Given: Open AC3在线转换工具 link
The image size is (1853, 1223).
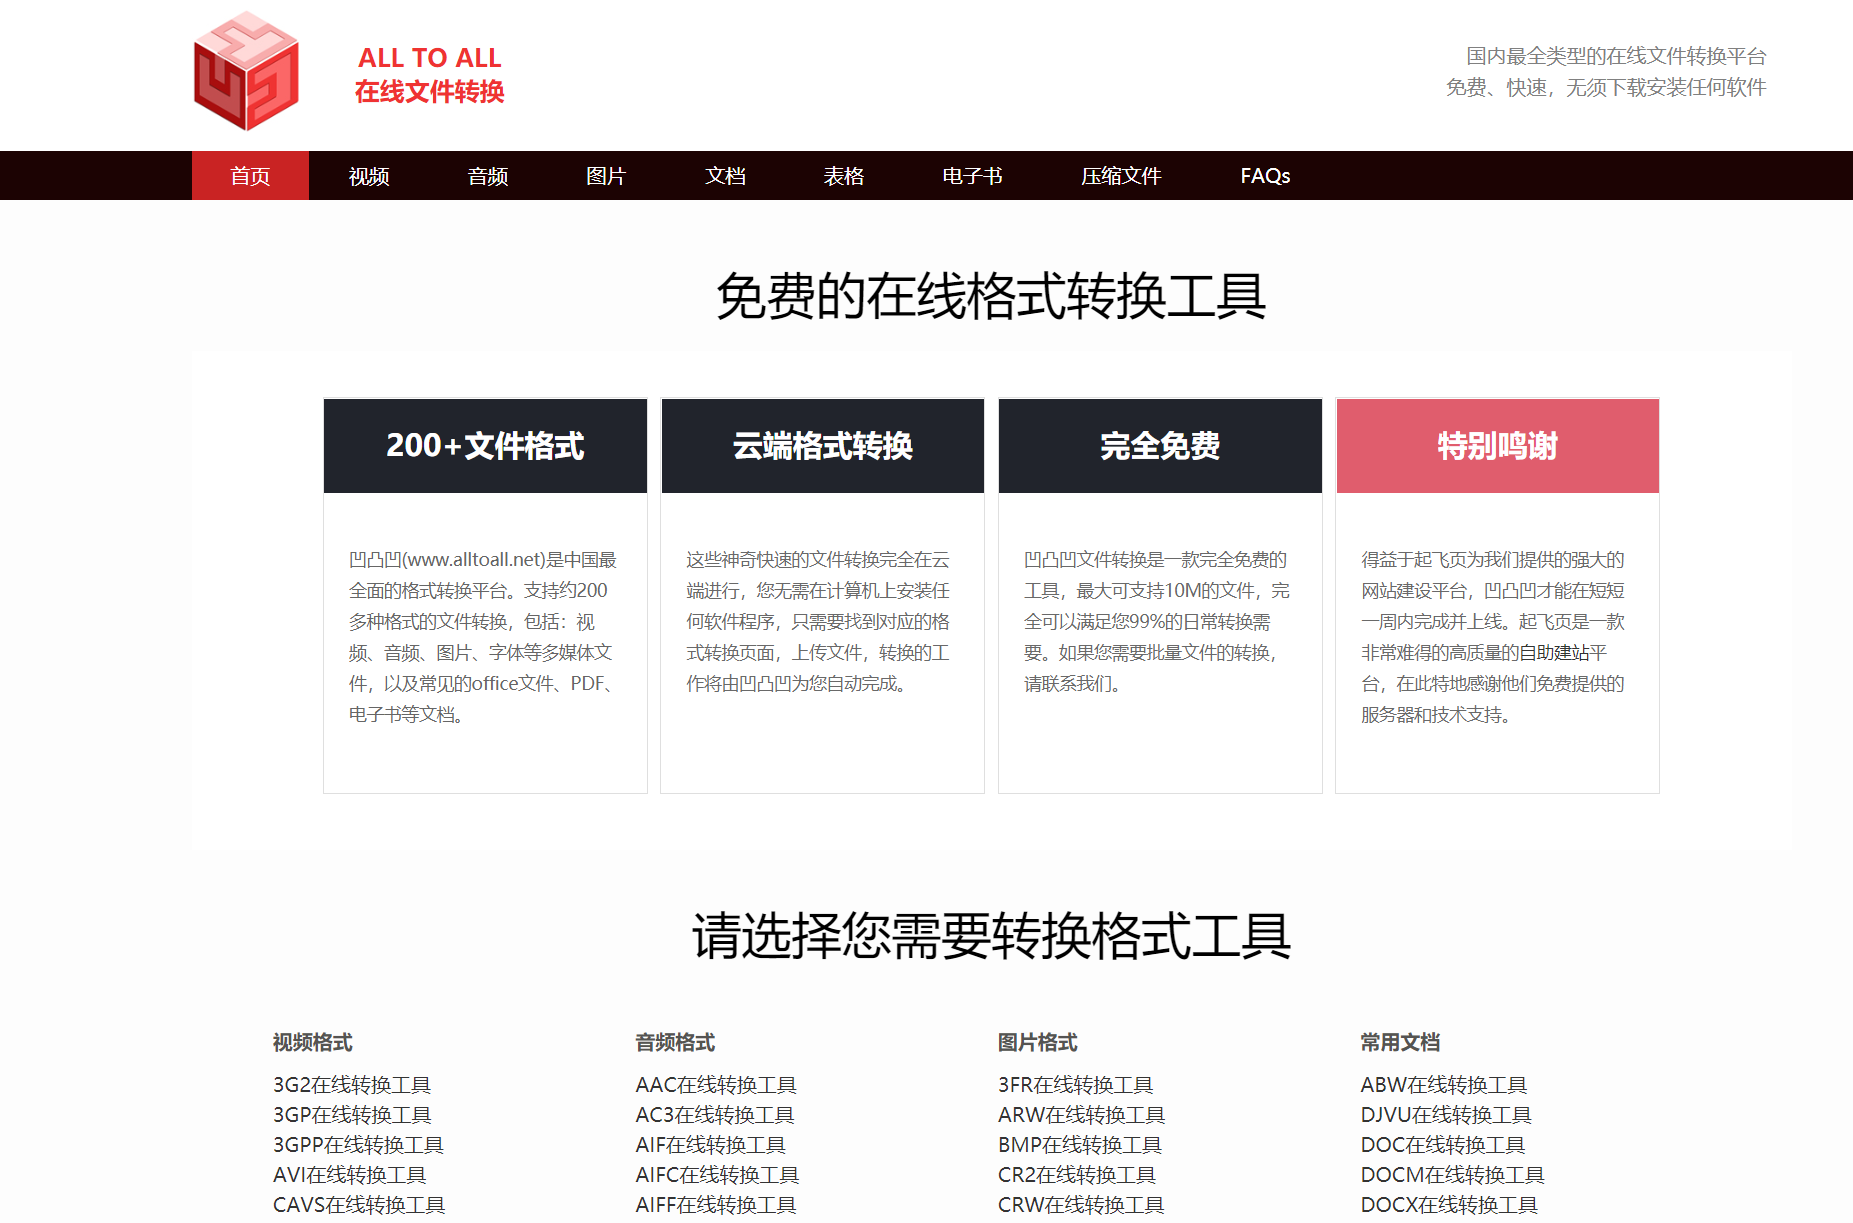Looking at the screenshot, I should pyautogui.click(x=715, y=1115).
